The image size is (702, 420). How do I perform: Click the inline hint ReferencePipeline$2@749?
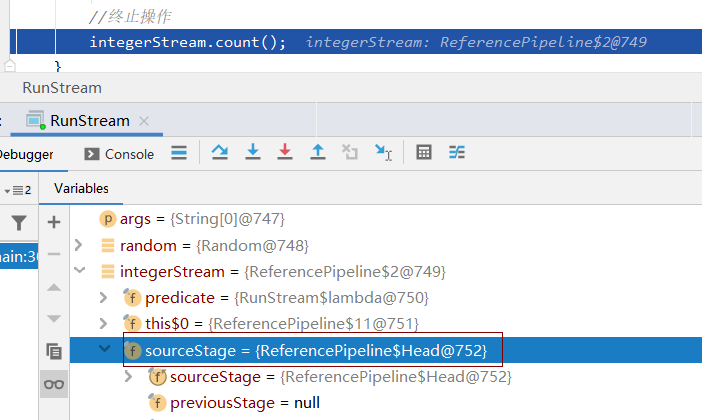coord(543,42)
